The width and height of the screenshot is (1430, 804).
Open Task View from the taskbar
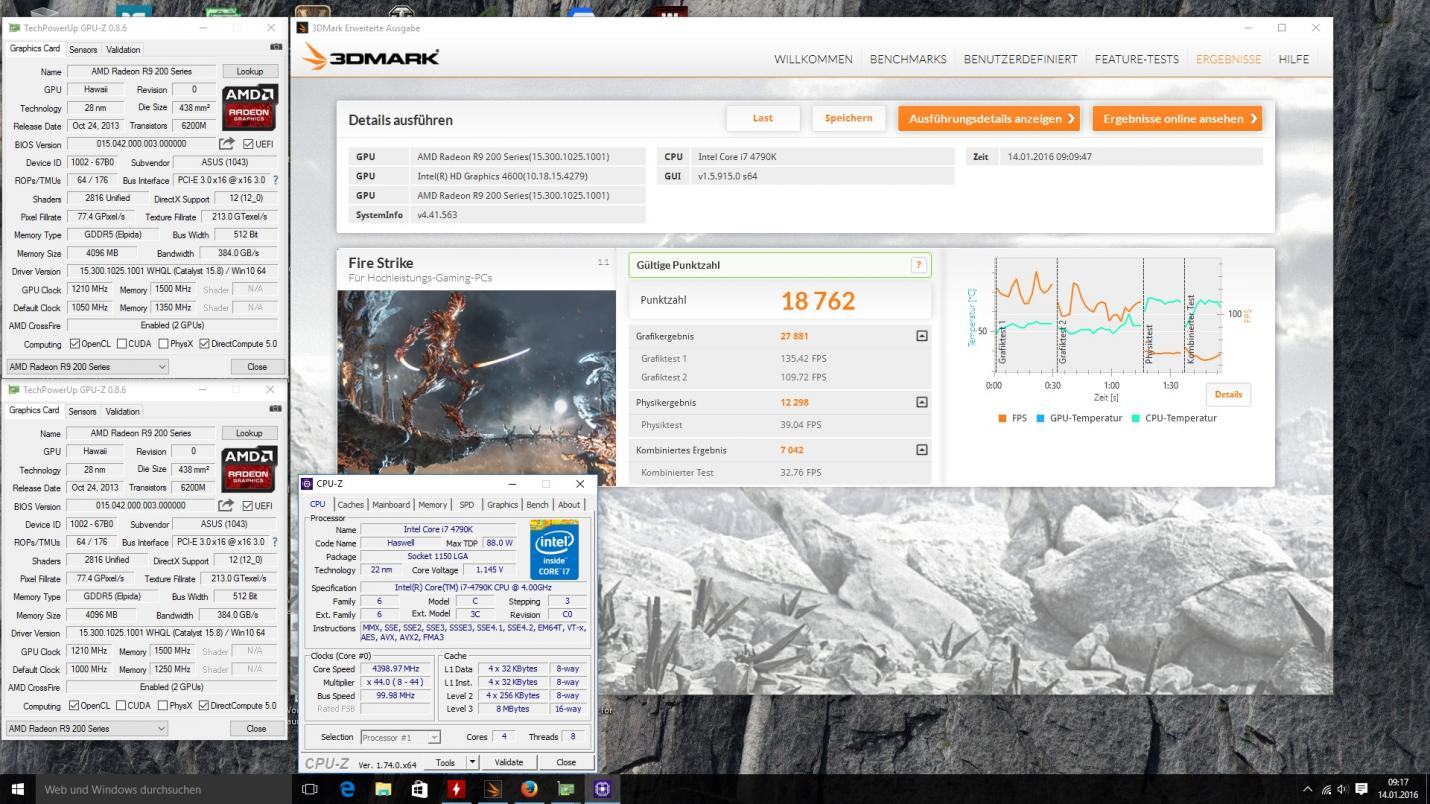click(x=310, y=789)
